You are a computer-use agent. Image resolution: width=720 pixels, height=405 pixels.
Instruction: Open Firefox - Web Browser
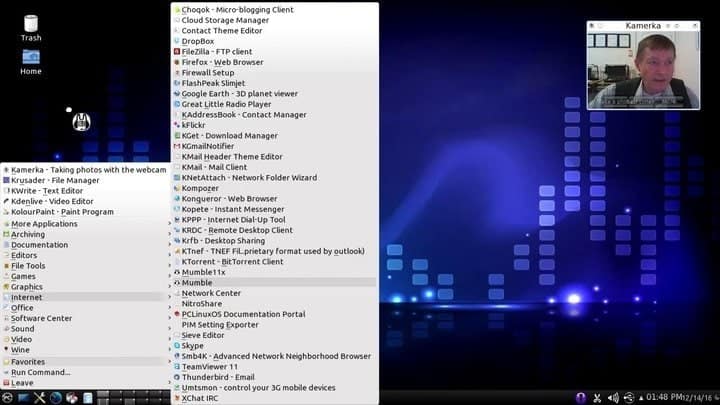275,62
